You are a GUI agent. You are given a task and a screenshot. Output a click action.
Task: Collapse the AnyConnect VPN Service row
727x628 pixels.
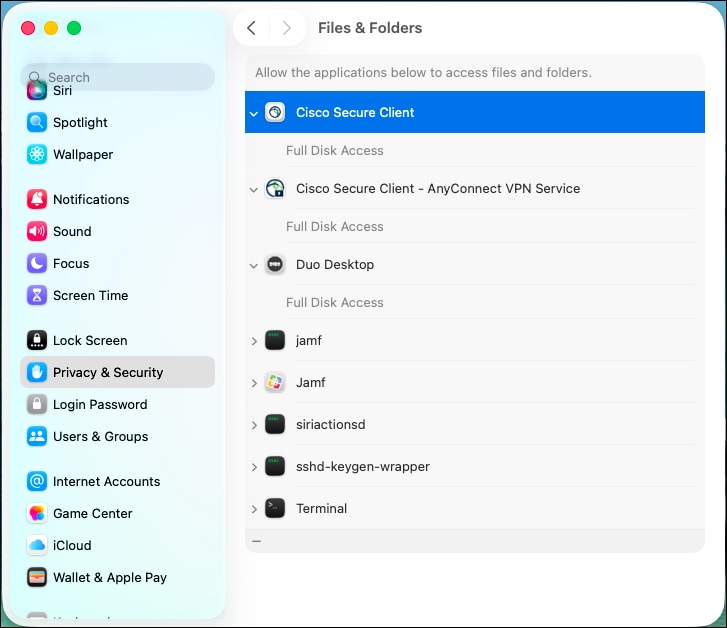(x=254, y=190)
